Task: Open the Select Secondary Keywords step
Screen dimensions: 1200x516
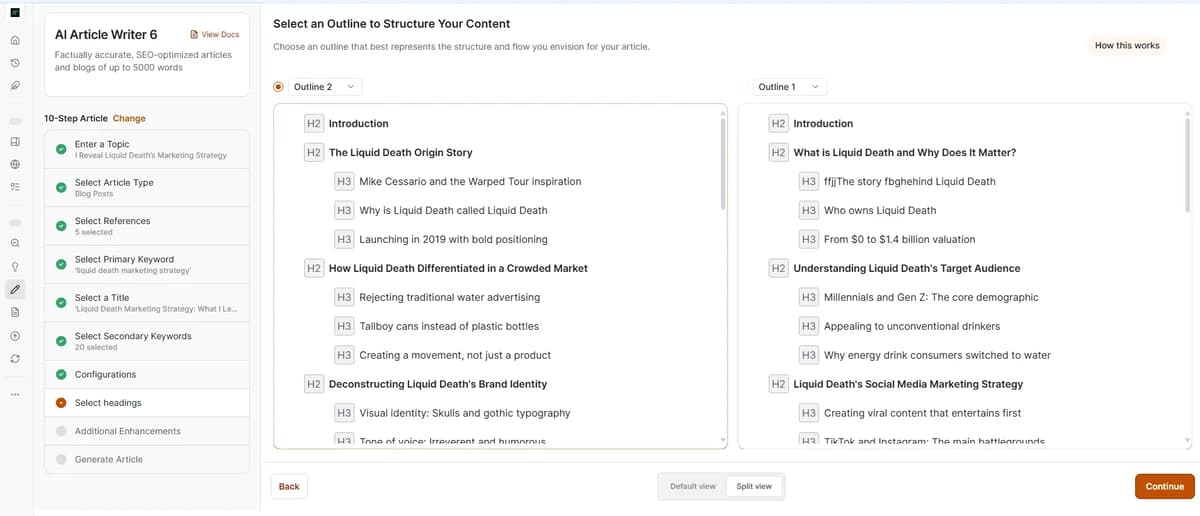Action: pyautogui.click(x=147, y=341)
